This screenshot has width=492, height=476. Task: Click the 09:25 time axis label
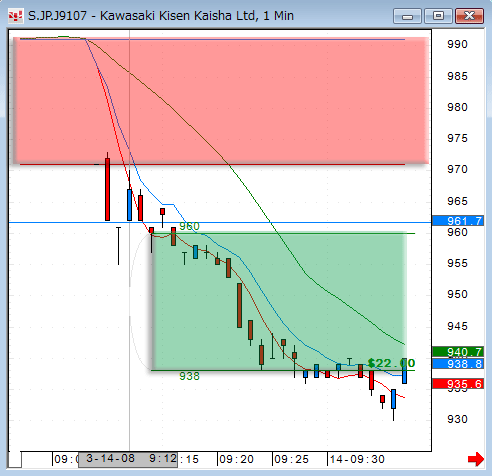click(x=291, y=459)
